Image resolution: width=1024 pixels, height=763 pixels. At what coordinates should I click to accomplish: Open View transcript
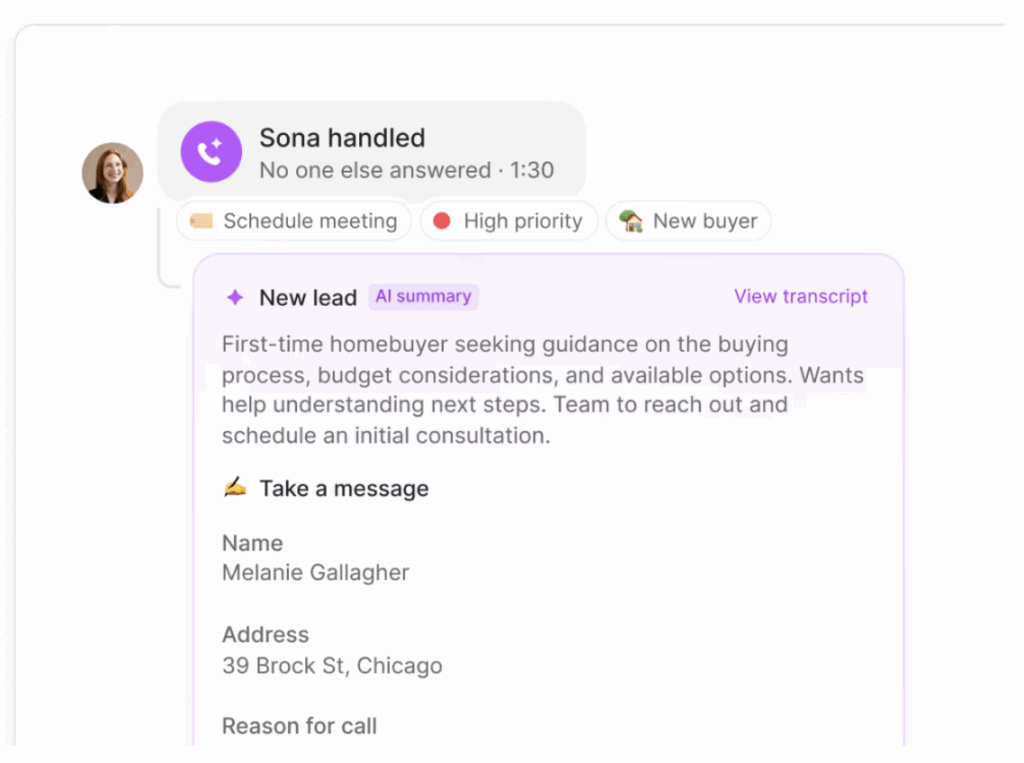point(801,296)
